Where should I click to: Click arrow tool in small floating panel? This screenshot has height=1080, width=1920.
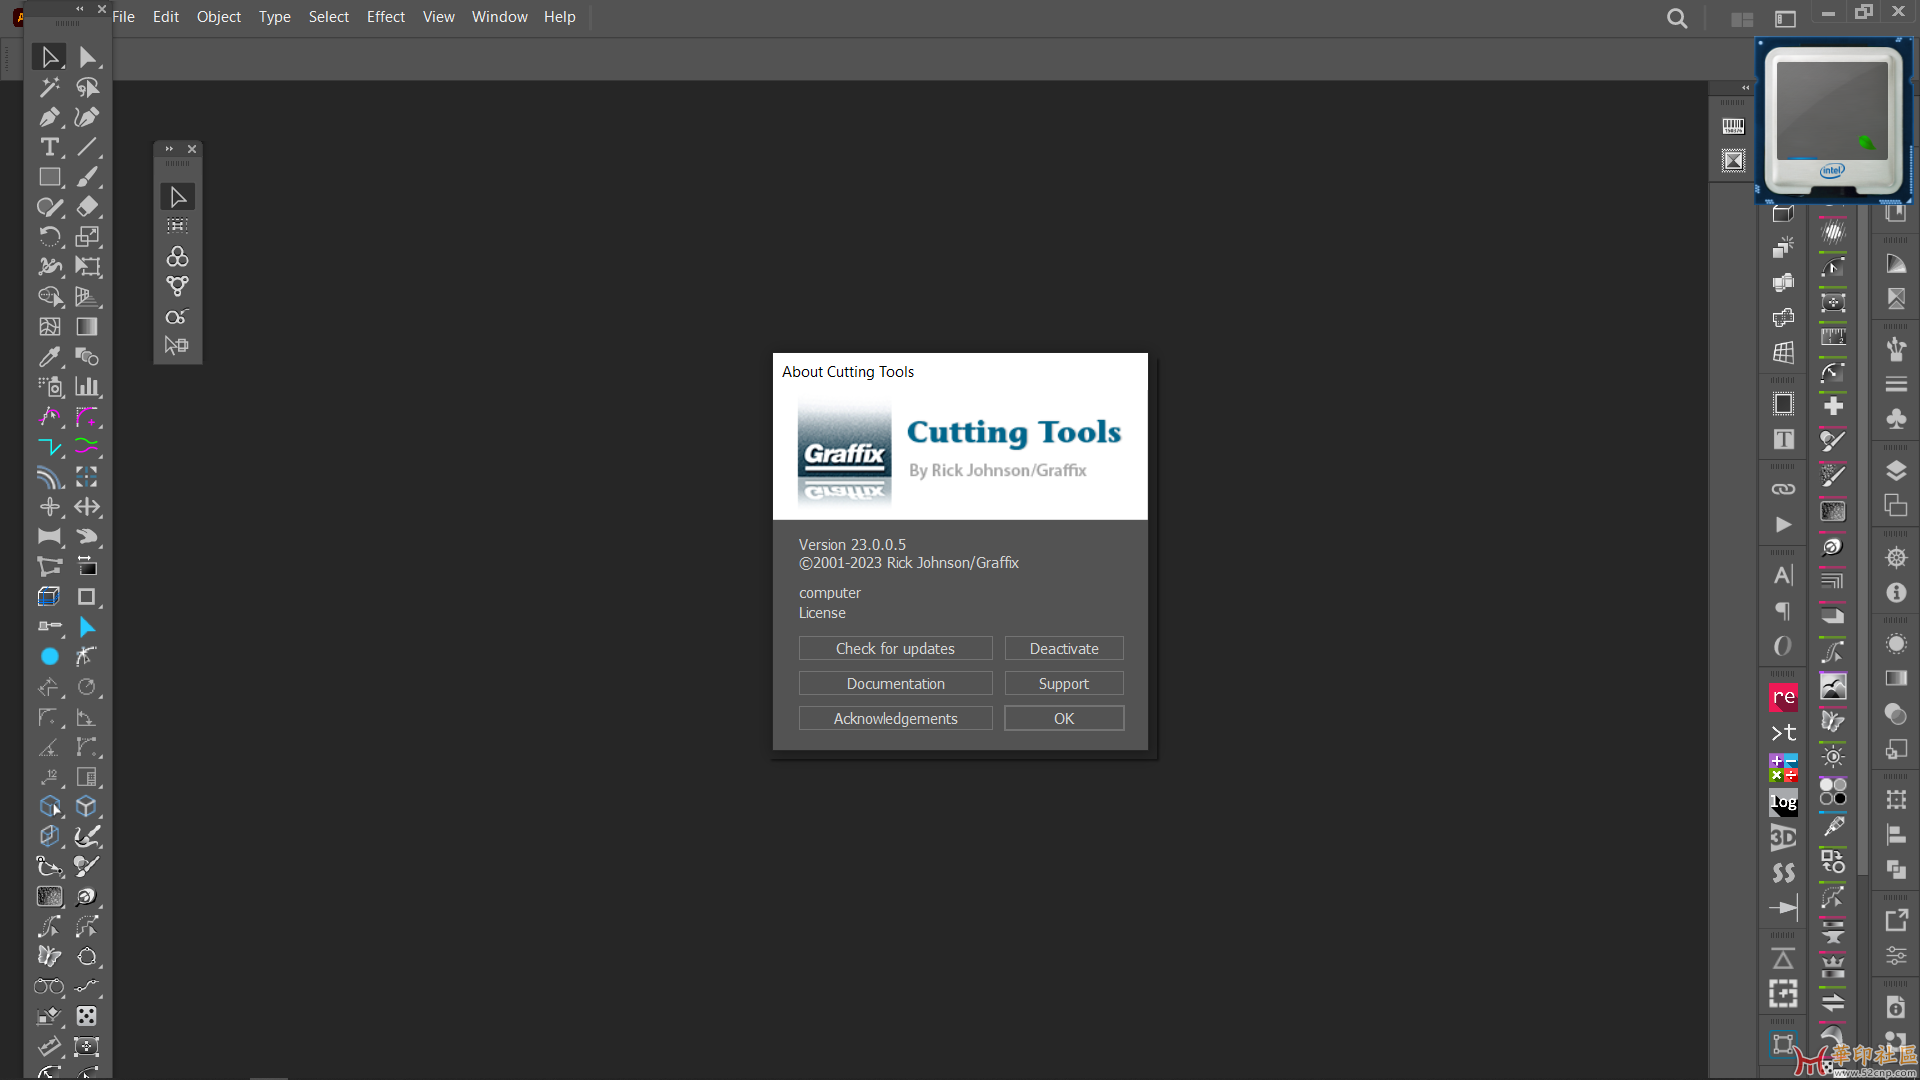(177, 197)
